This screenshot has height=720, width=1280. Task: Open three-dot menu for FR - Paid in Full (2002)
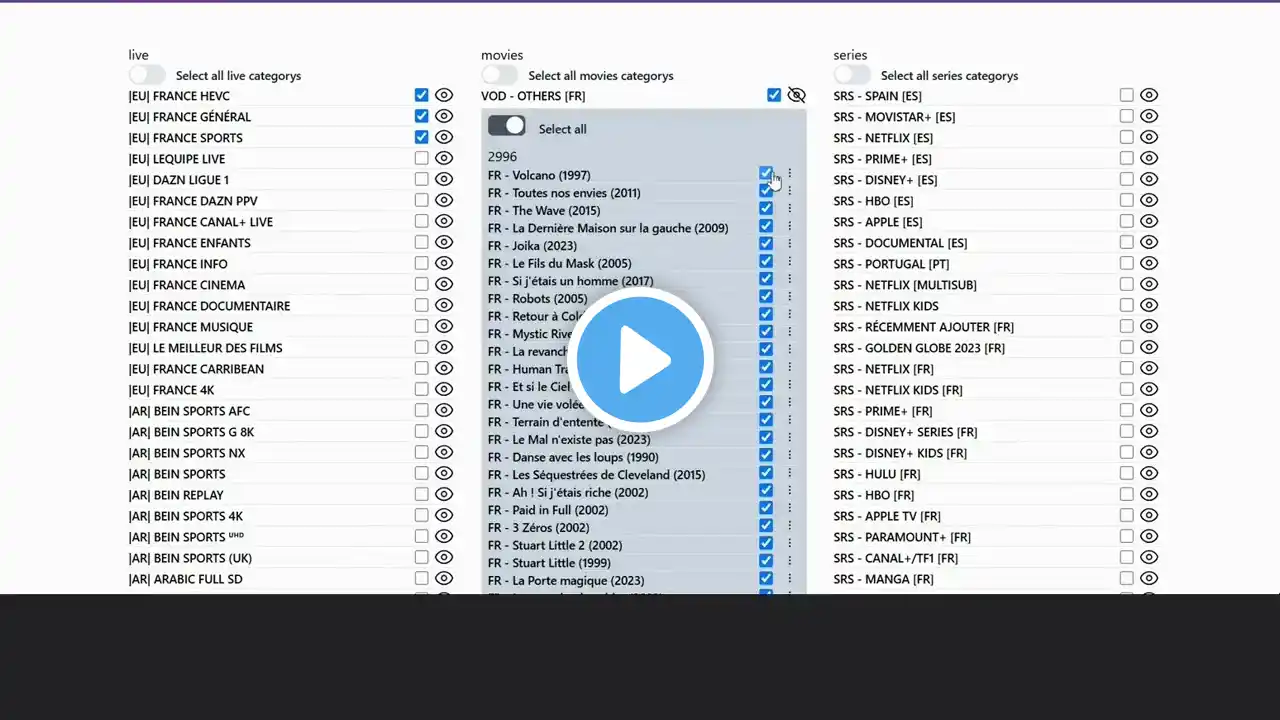click(x=789, y=508)
